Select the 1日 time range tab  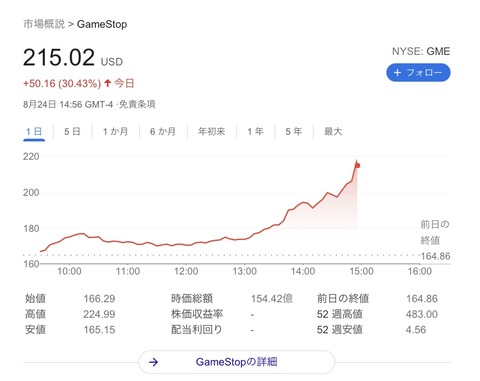[x=34, y=131]
